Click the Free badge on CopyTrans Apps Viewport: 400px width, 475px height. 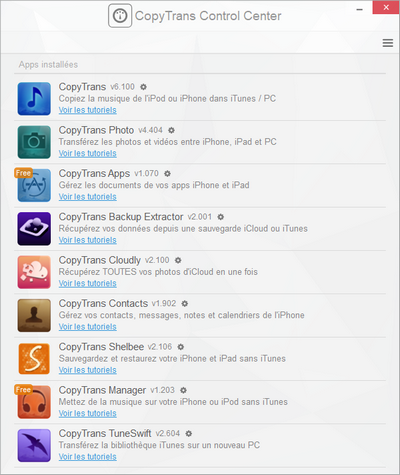[23, 173]
